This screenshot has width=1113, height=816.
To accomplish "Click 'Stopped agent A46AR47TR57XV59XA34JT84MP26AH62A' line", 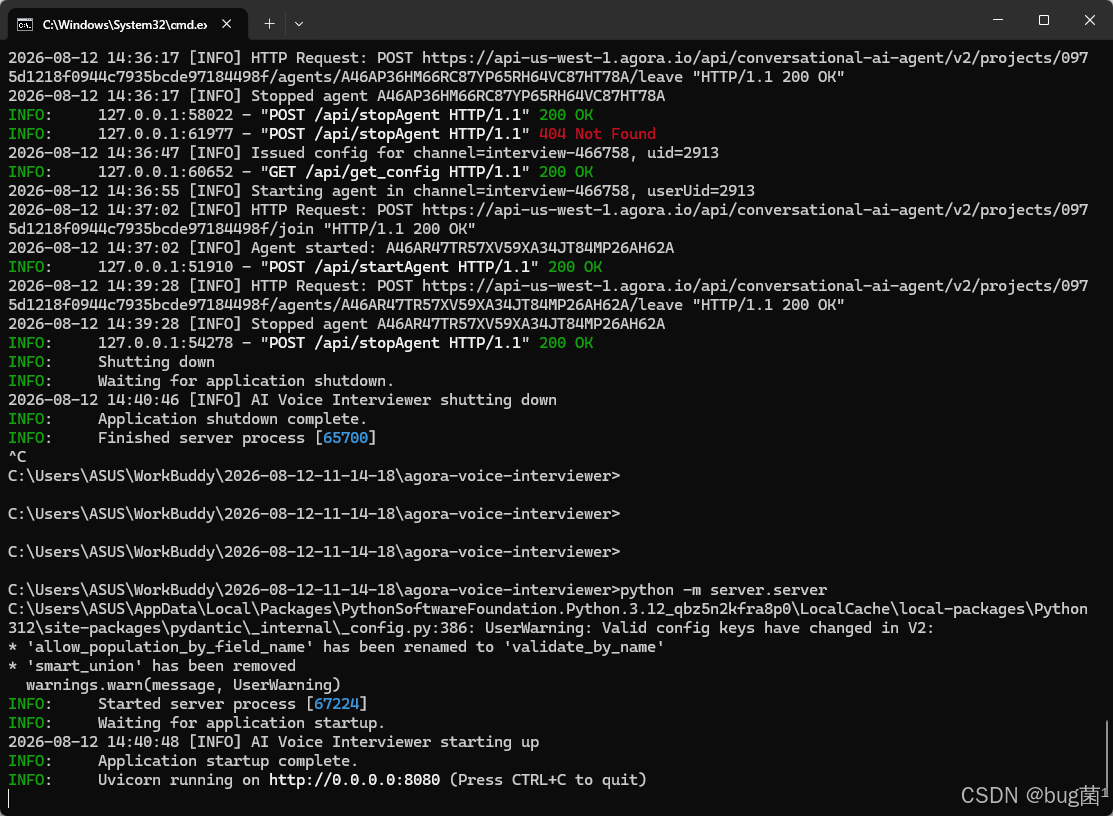I will tap(336, 324).
